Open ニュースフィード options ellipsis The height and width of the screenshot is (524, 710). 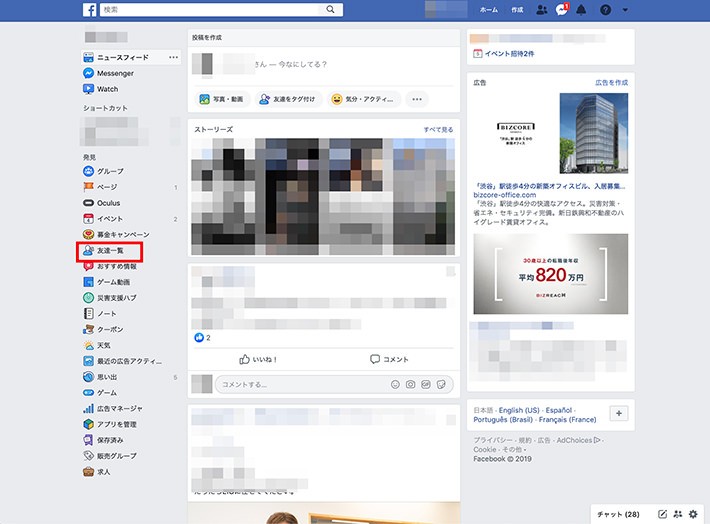pos(173,58)
